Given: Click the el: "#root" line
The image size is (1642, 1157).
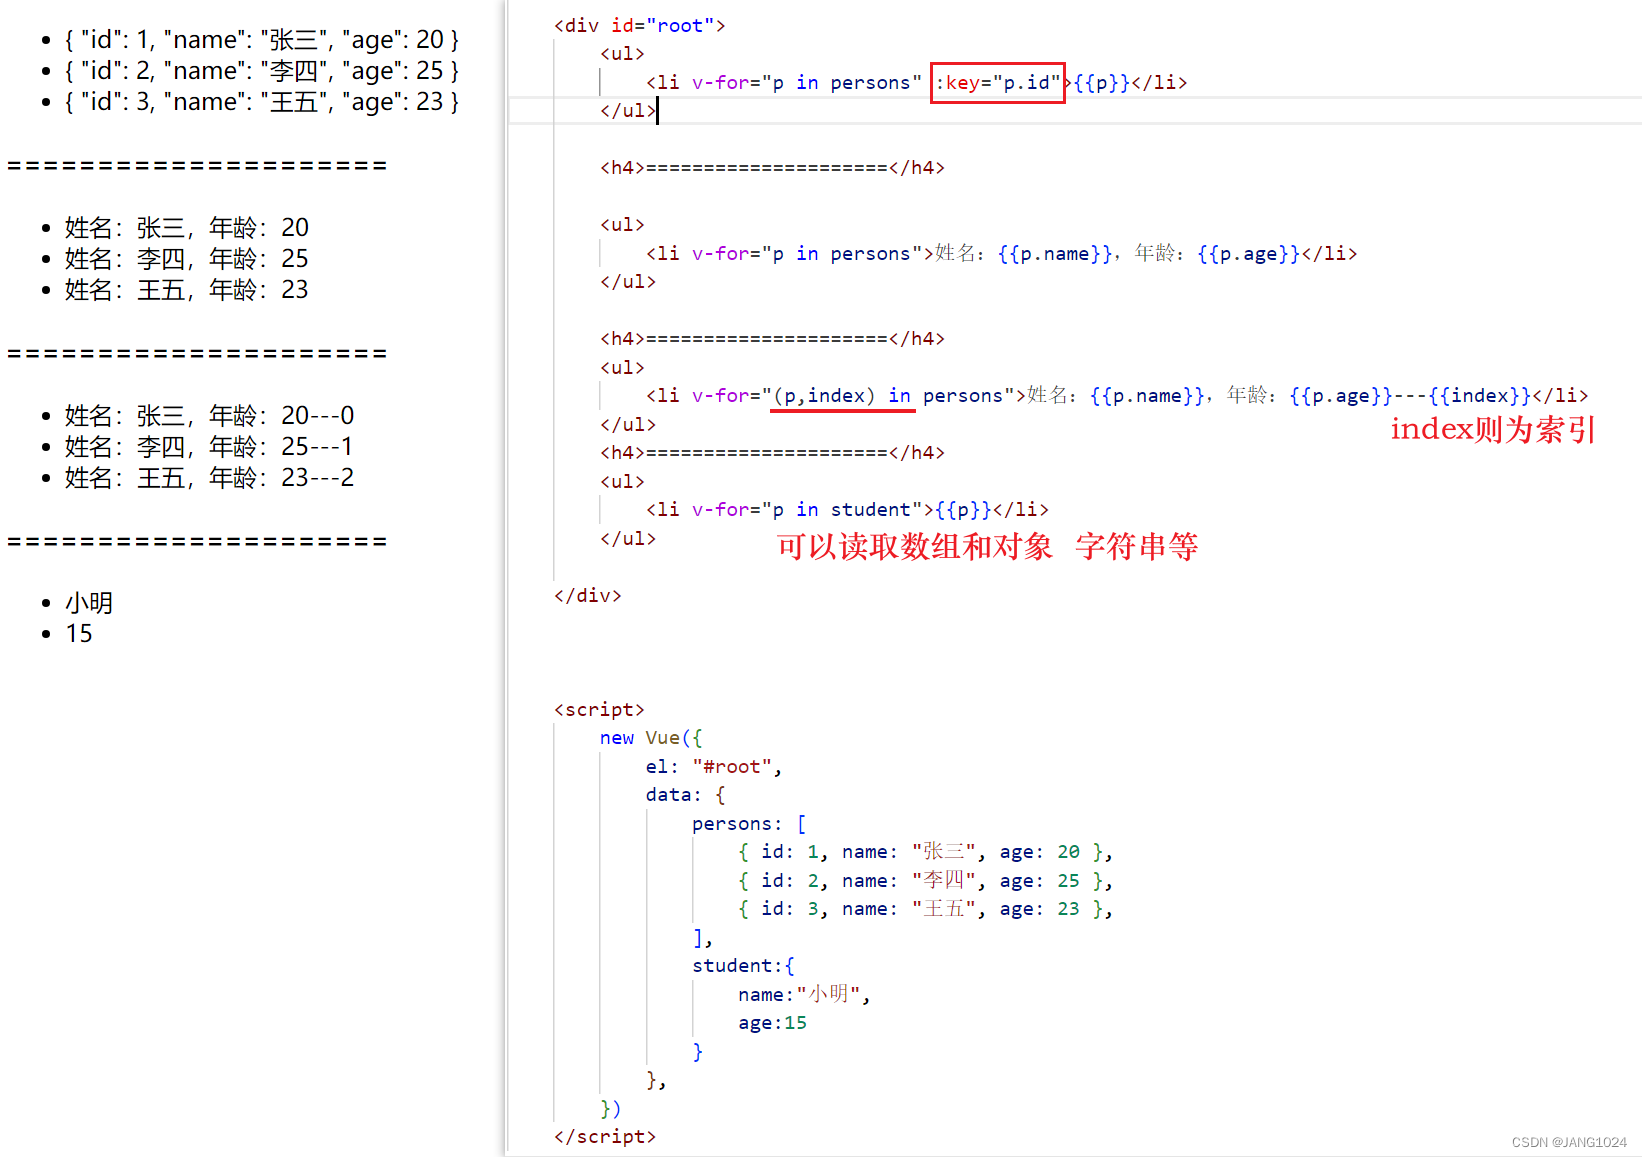Looking at the screenshot, I should pyautogui.click(x=714, y=767).
